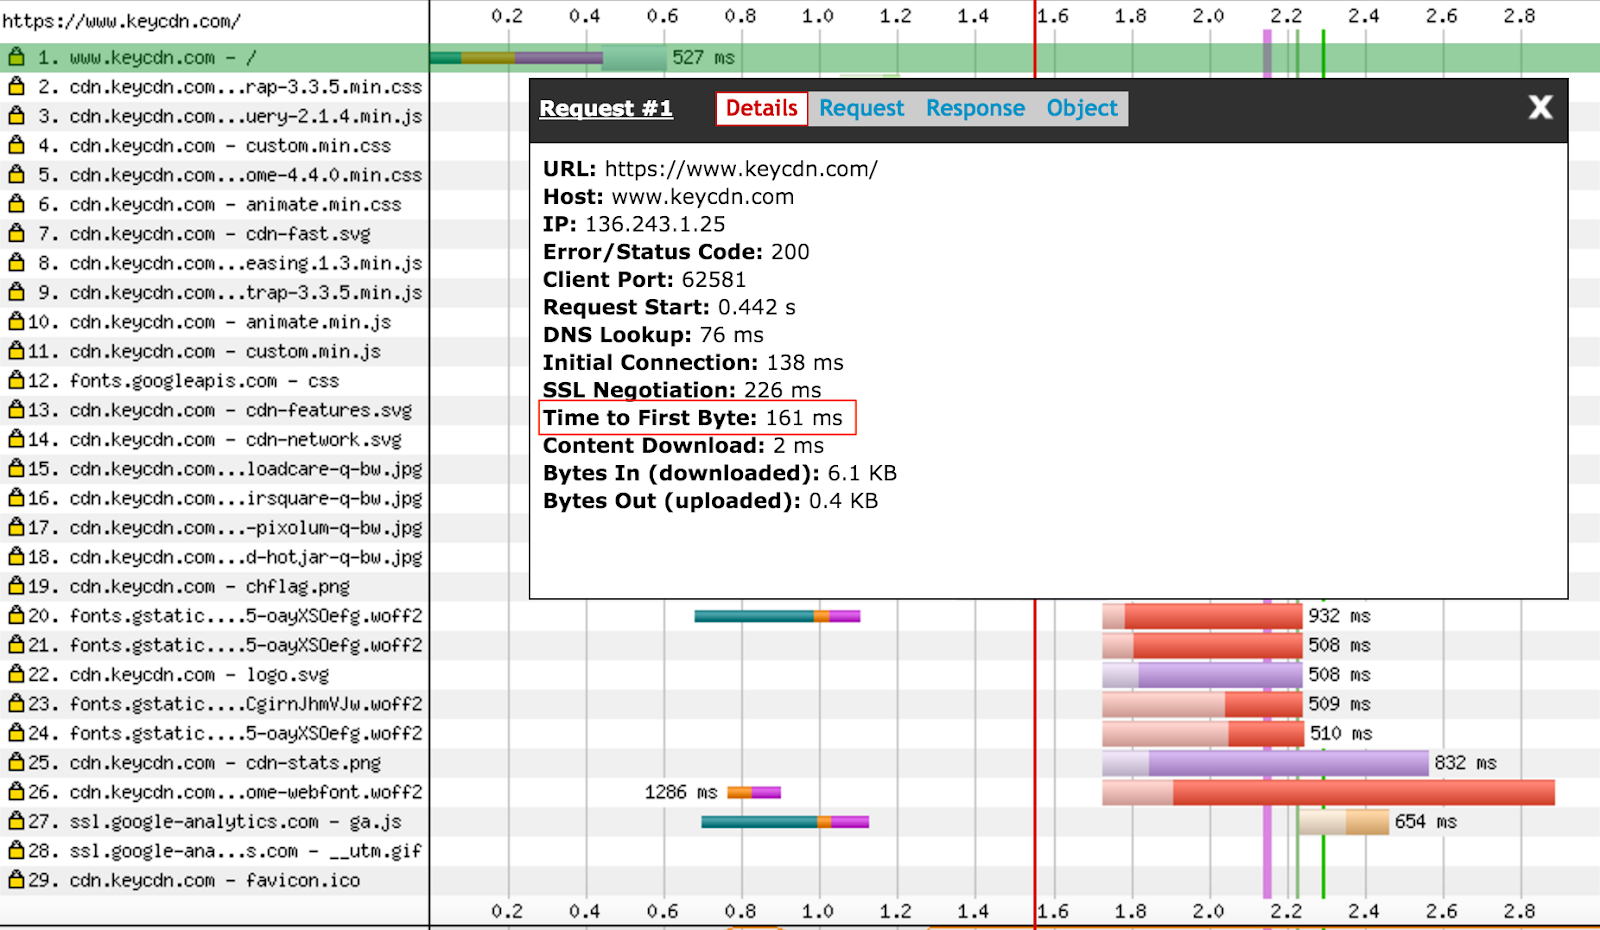Screen dimensions: 1600x930
Task: Click lock icon of request 11 custom.min.js
Action: click(16, 351)
